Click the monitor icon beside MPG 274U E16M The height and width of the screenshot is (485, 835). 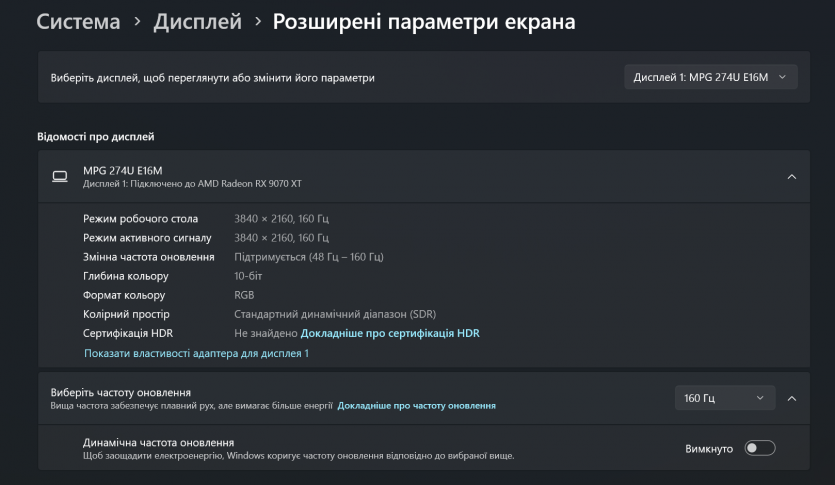coord(60,177)
